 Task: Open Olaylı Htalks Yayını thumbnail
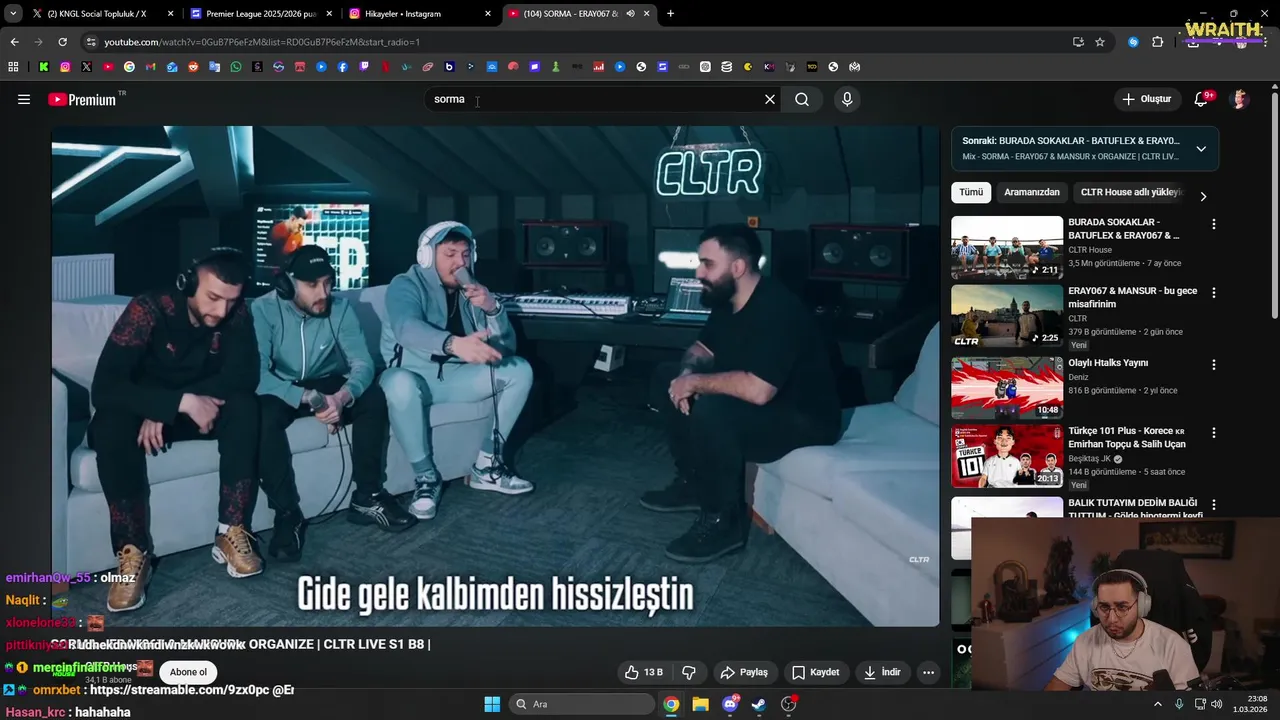point(1007,387)
